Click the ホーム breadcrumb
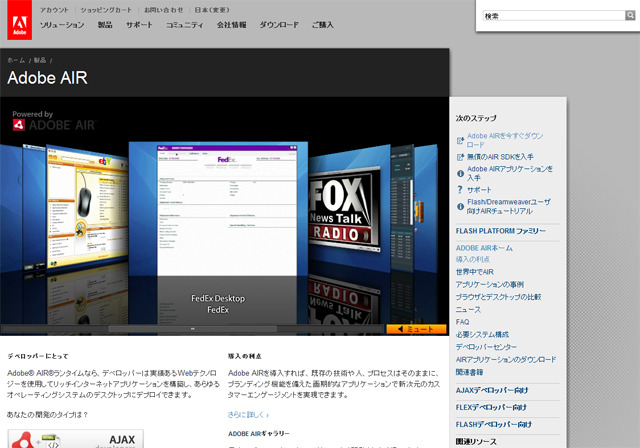The image size is (640, 448). point(16,60)
